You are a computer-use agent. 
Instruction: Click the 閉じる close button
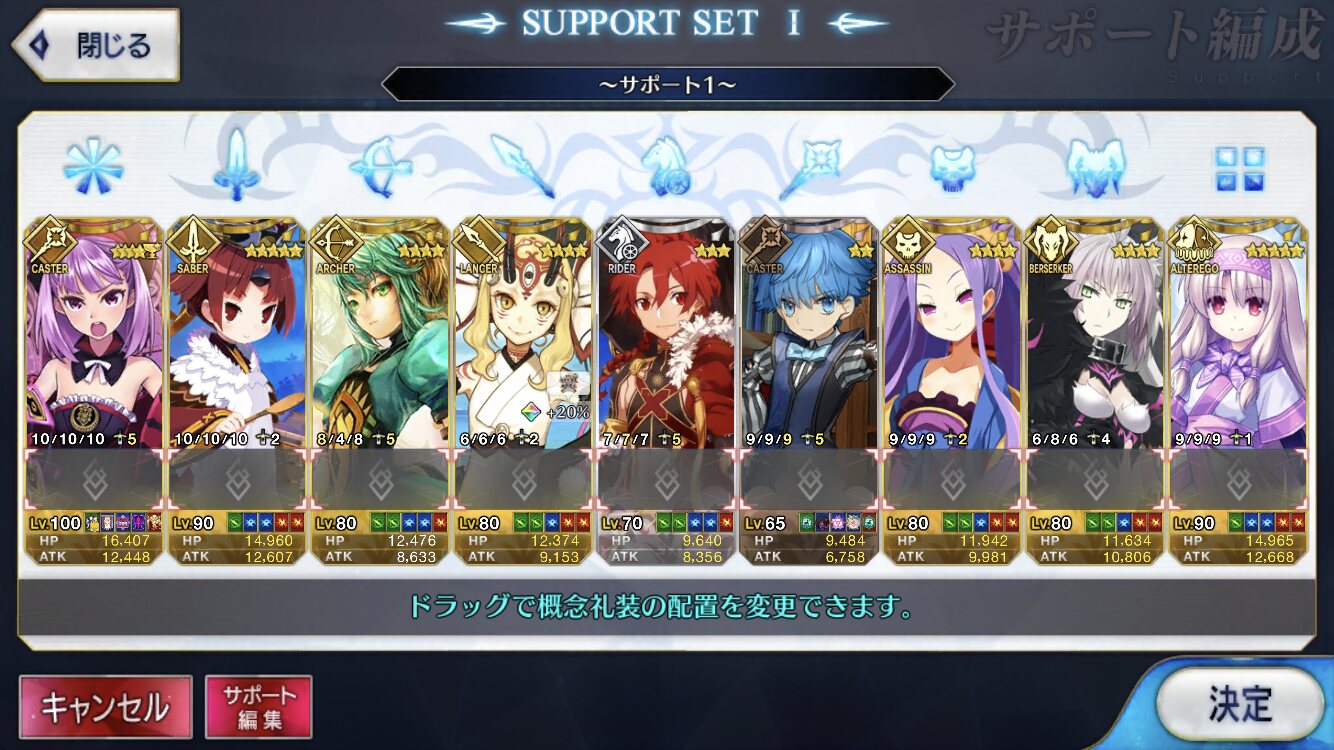point(95,45)
